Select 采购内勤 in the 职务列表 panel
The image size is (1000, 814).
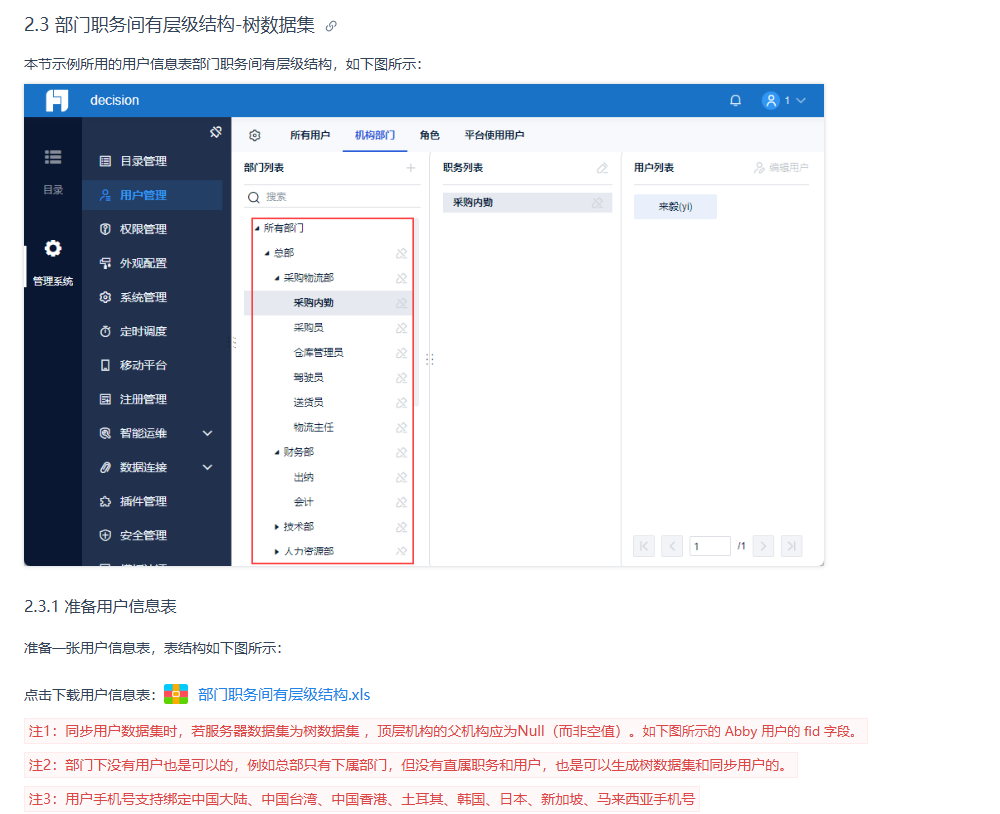(527, 203)
